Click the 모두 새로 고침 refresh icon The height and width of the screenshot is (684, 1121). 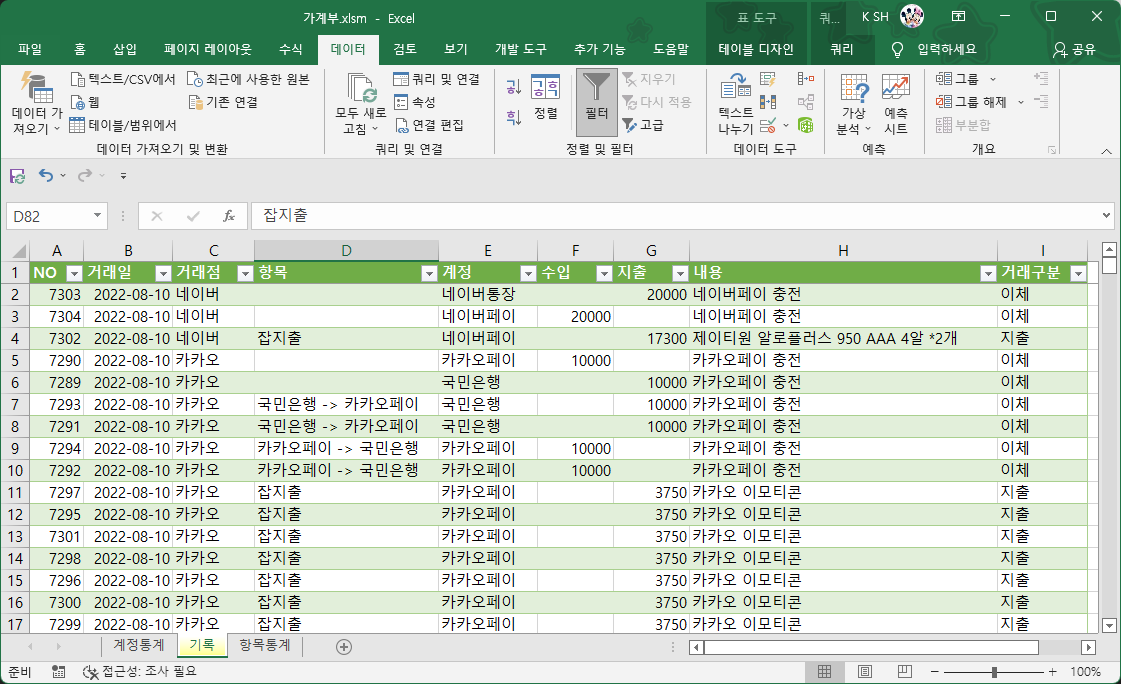coord(361,88)
